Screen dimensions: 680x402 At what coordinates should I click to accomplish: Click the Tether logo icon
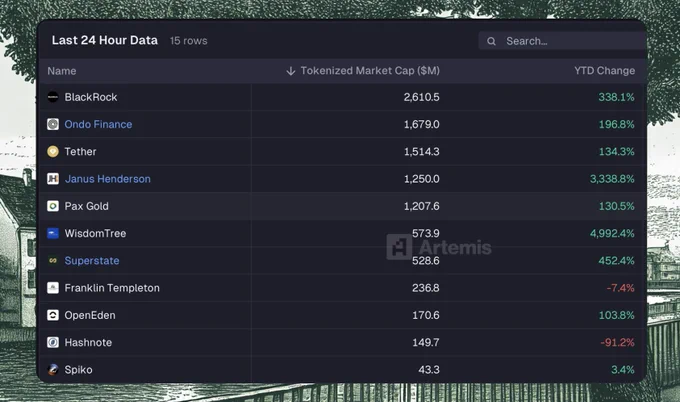53,152
